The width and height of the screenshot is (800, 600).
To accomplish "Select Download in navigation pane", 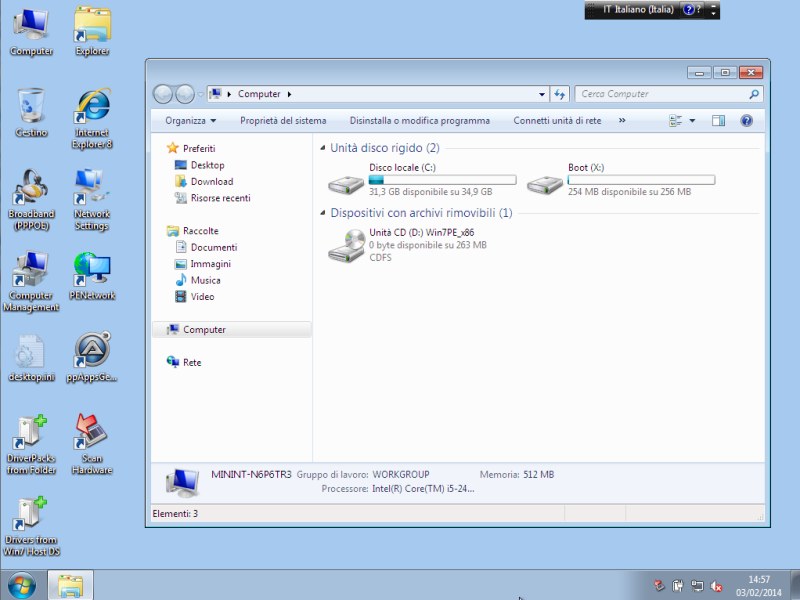I will pyautogui.click(x=204, y=181).
